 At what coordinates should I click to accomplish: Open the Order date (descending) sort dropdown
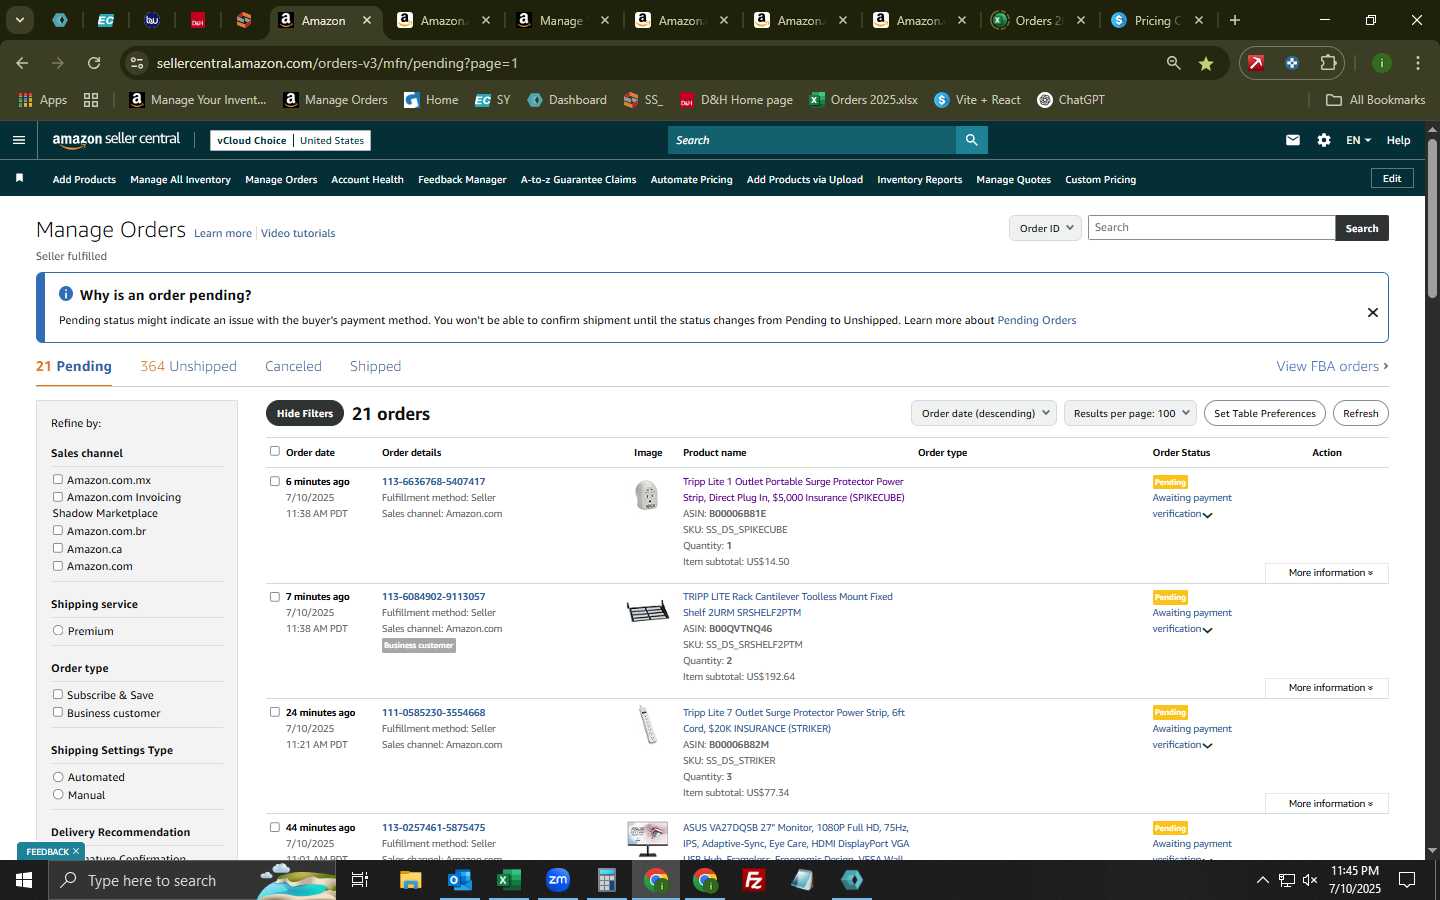[984, 413]
